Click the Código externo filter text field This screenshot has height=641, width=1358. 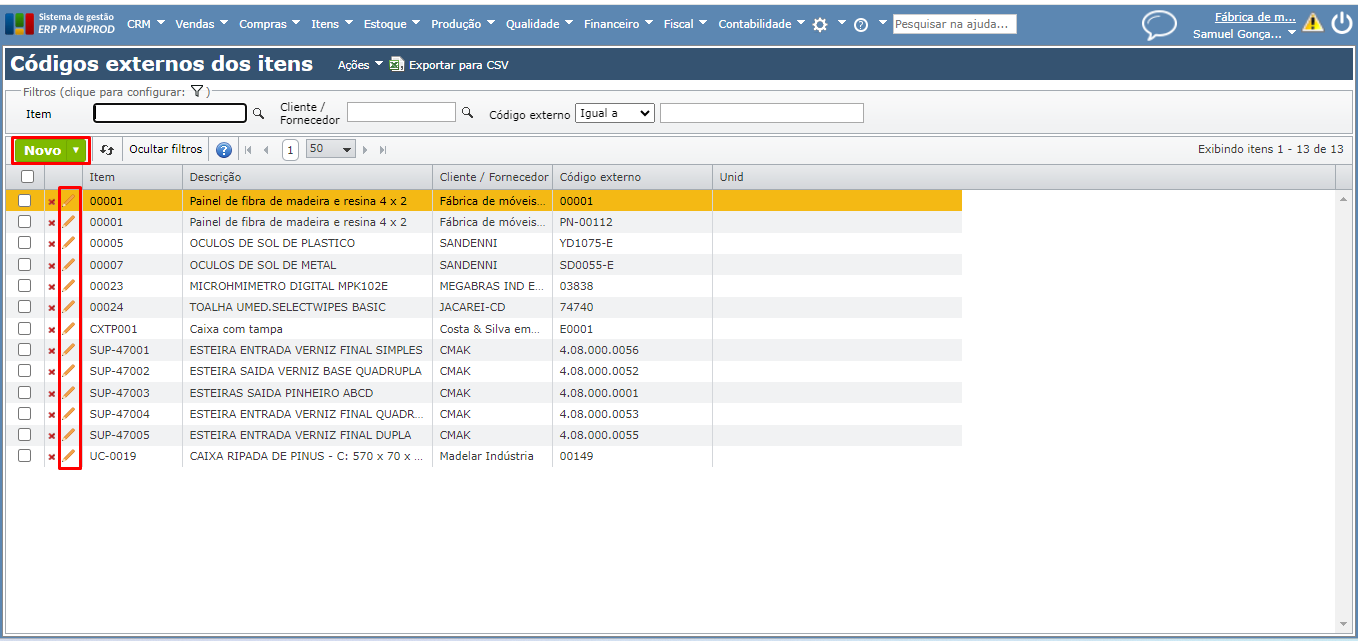(x=761, y=114)
